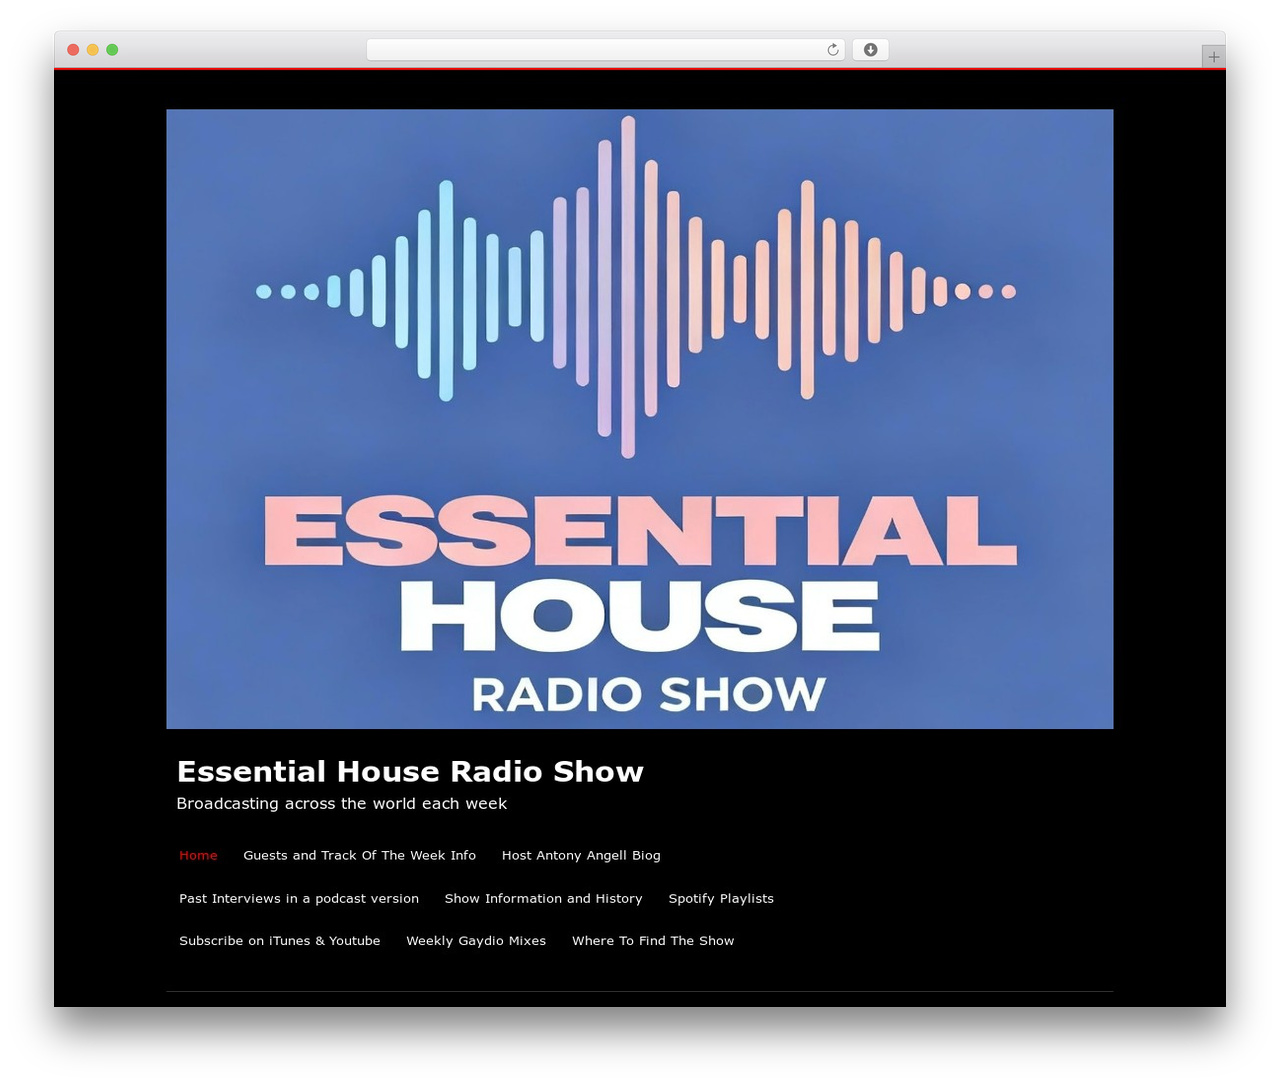
Task: Click the Essential House header banner image
Action: [640, 419]
